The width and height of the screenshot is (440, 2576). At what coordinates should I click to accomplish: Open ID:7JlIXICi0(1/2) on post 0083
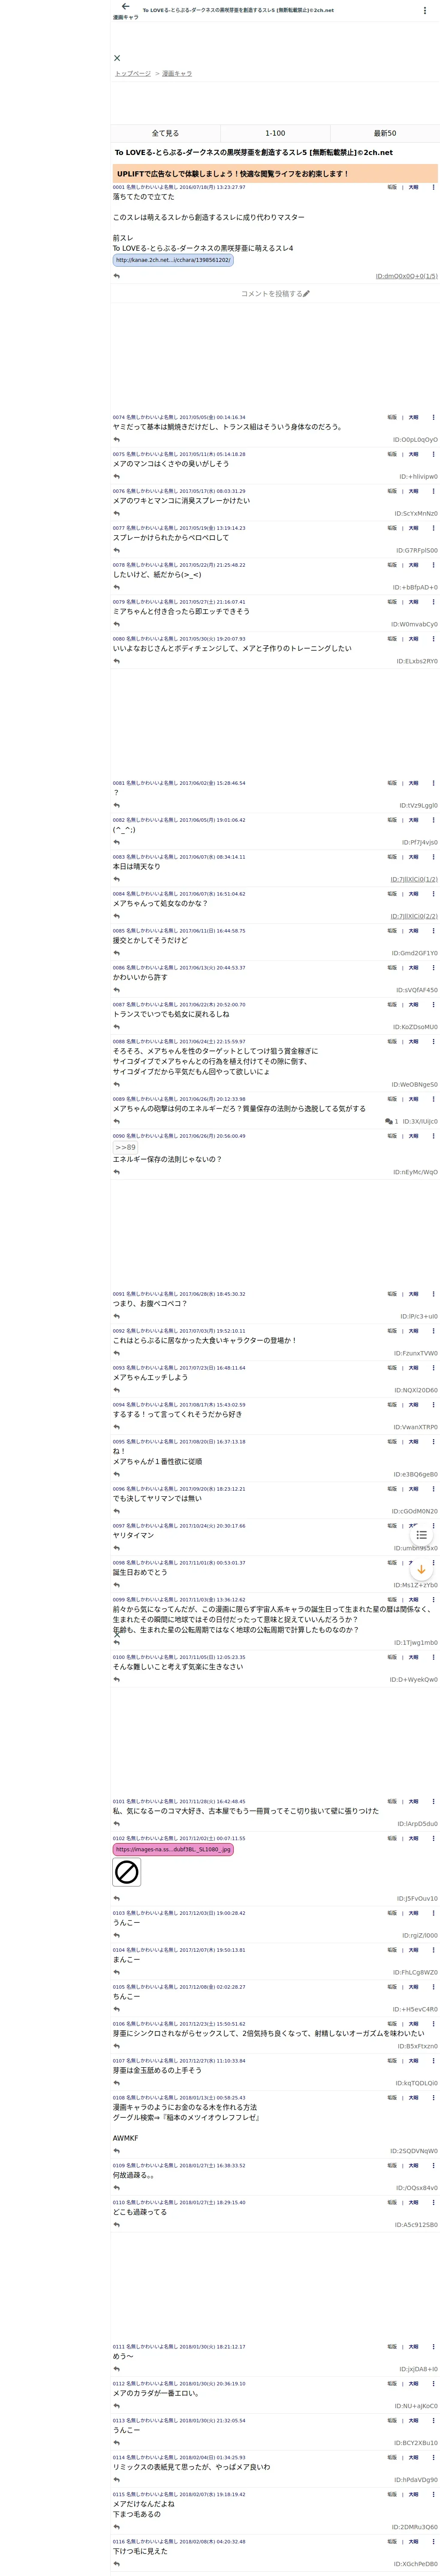[x=413, y=880]
